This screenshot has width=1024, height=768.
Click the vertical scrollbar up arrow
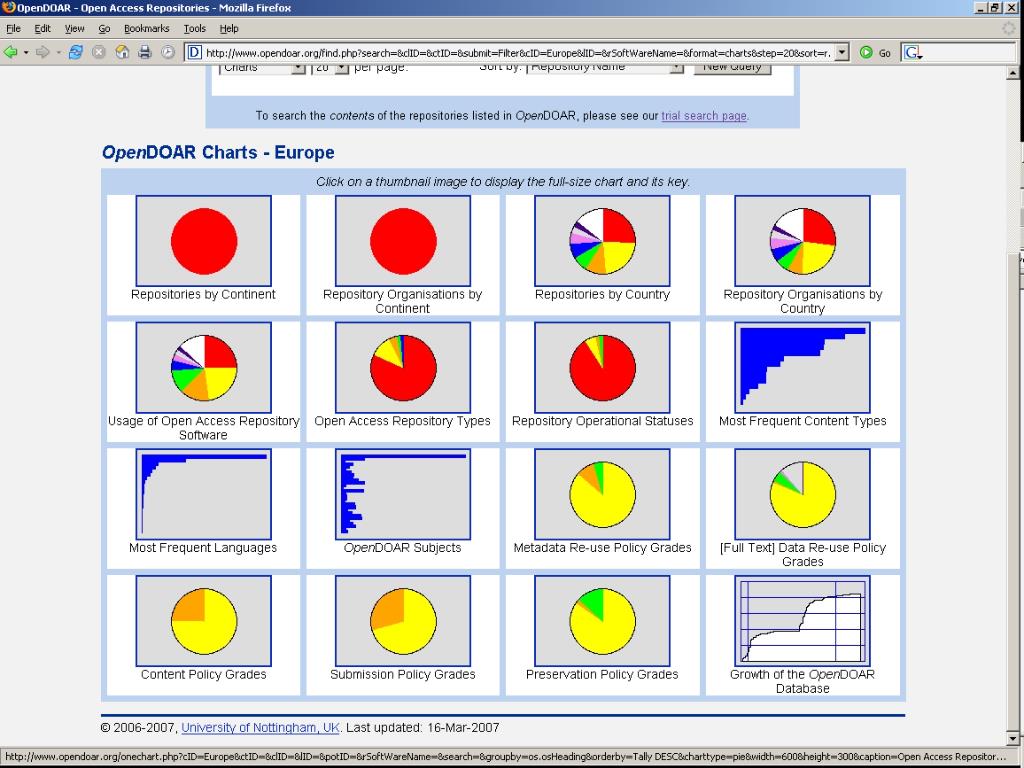point(1012,74)
